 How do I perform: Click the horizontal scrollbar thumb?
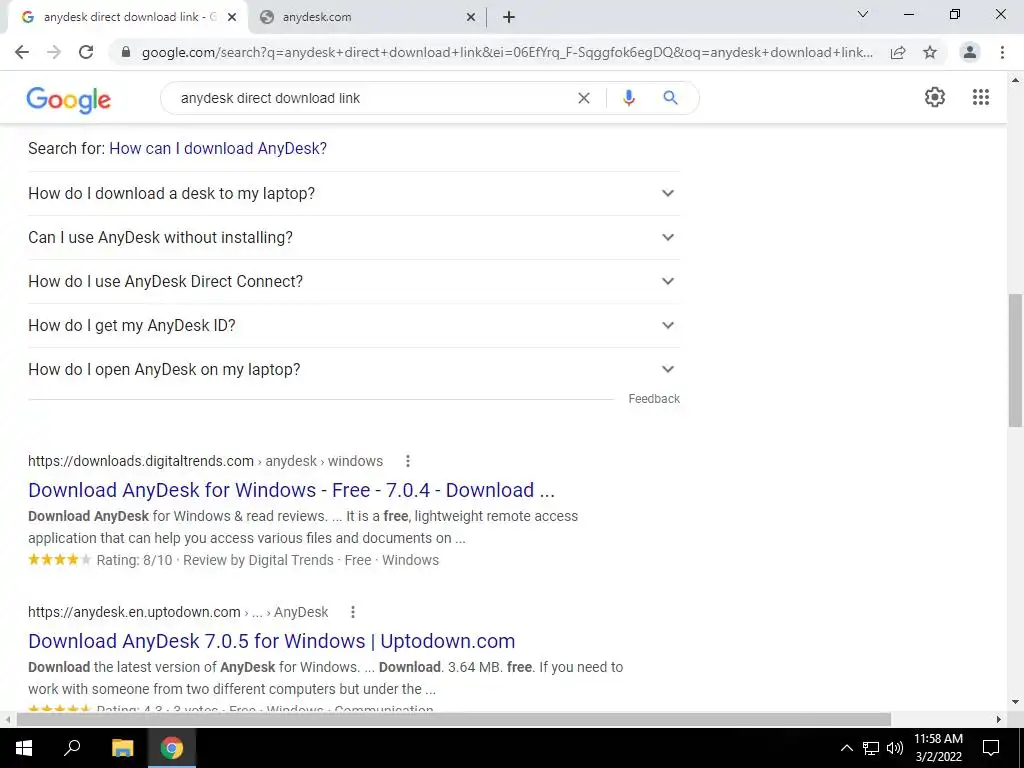pos(454,720)
